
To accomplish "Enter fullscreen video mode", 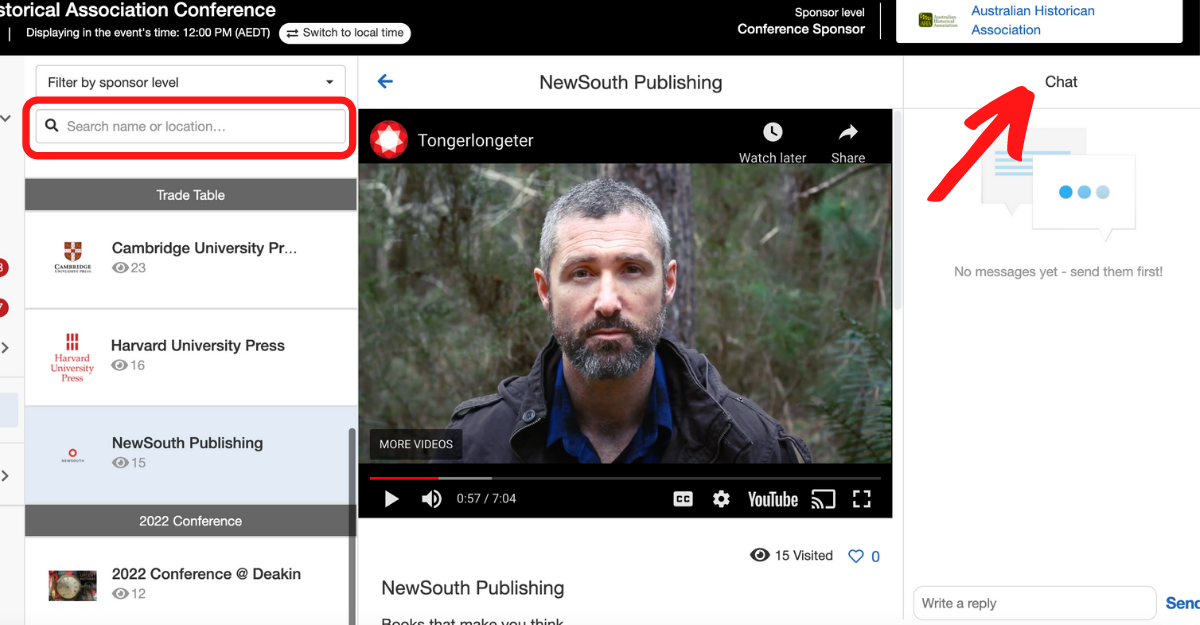I will [862, 499].
